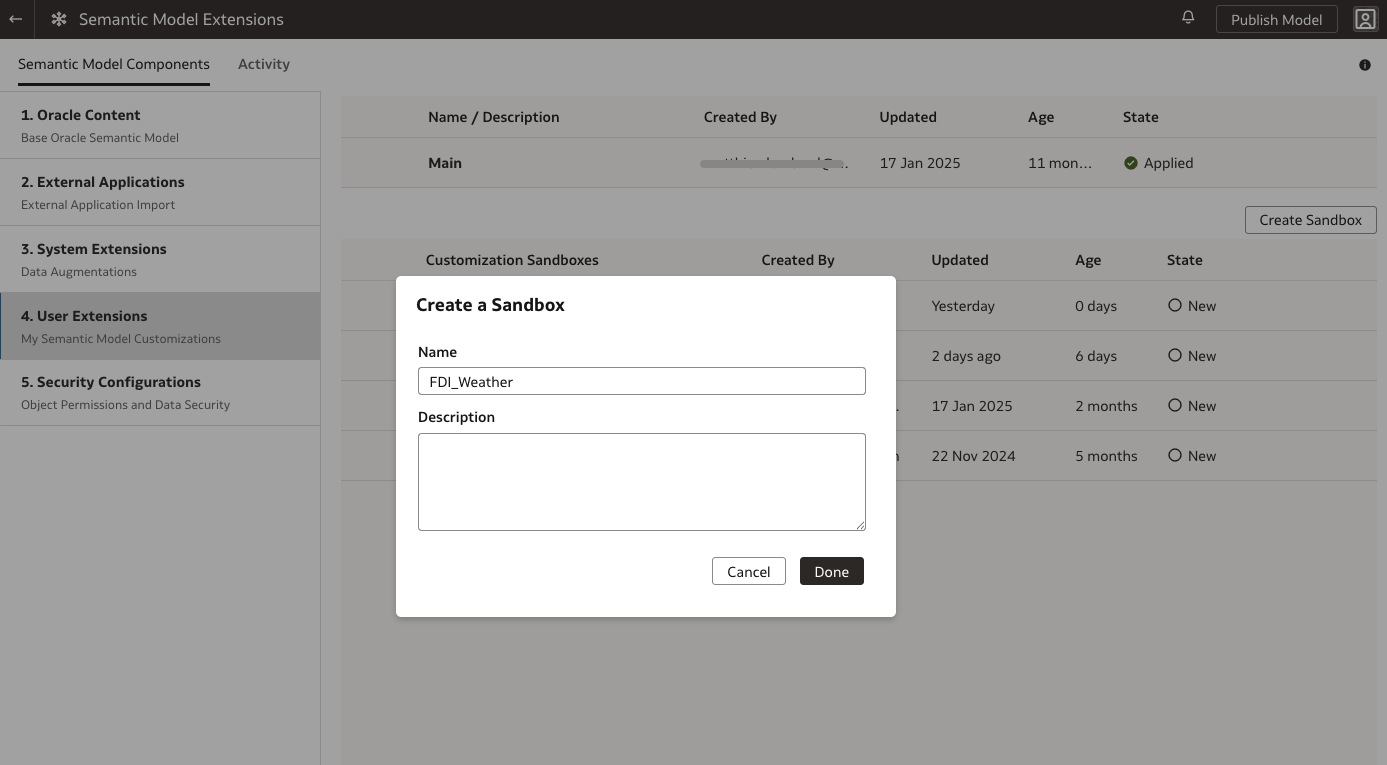
Task: Select the New status radio on the 6 days row
Action: coord(1174,355)
